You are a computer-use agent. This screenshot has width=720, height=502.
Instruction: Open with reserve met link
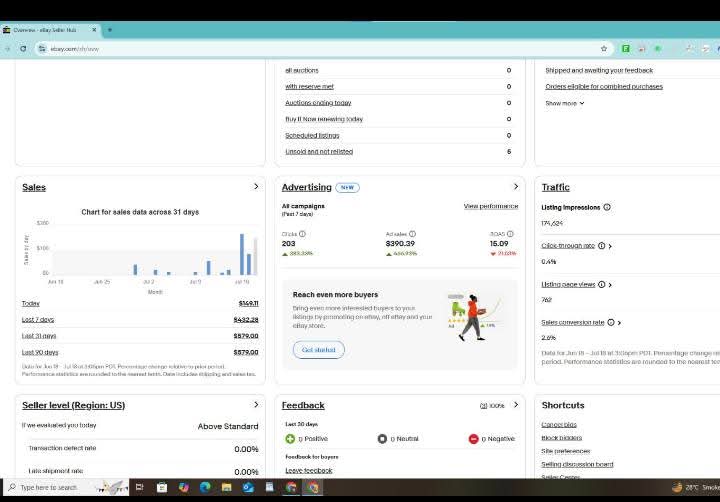pos(309,86)
